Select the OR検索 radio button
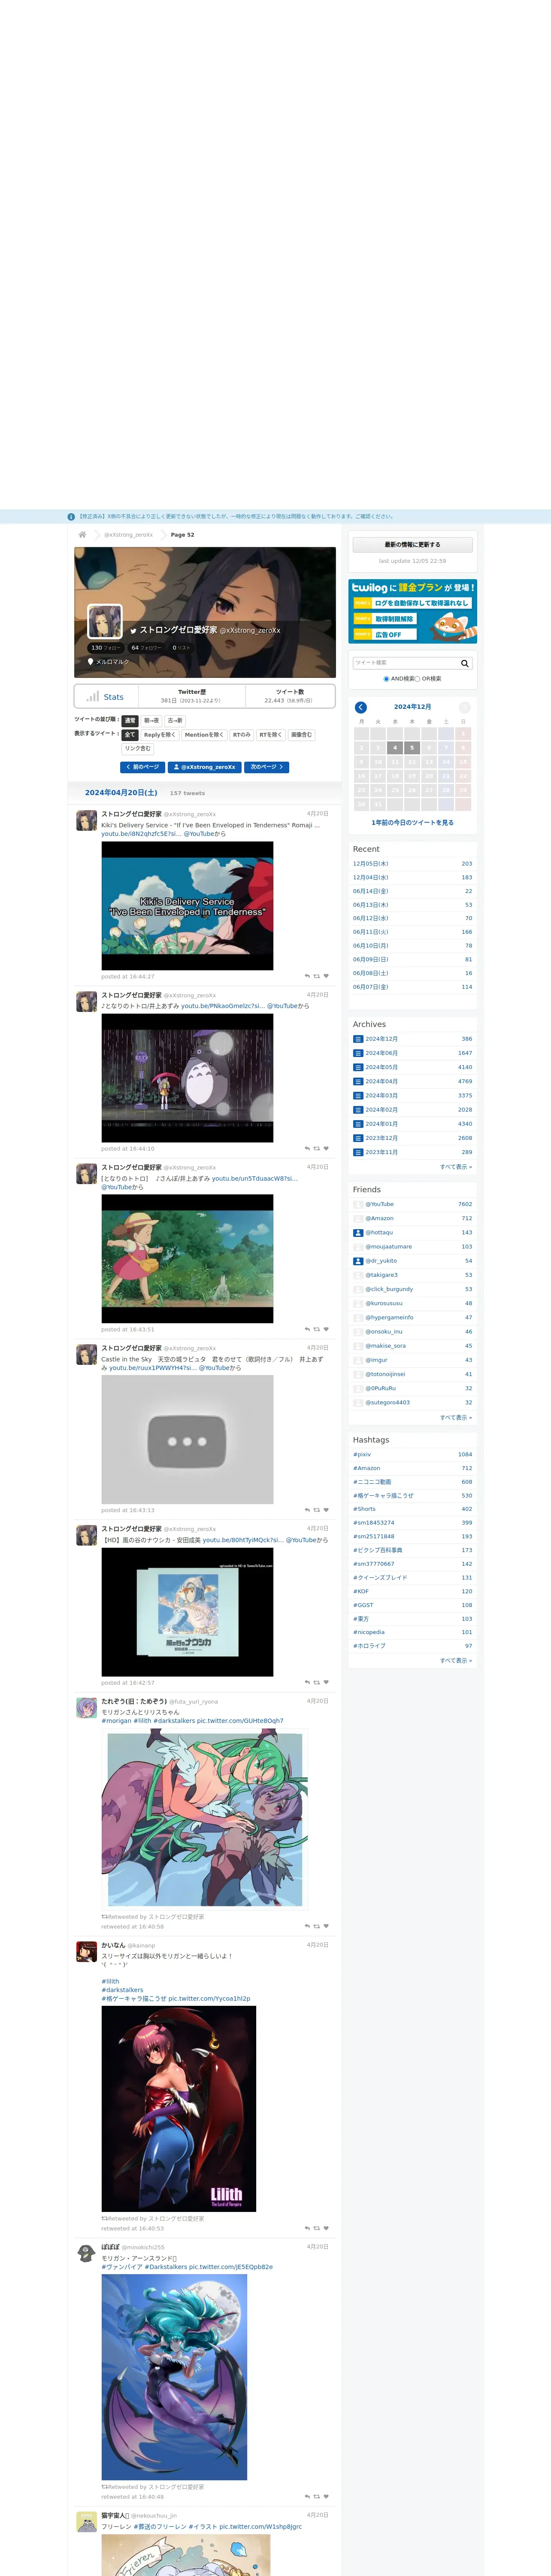The width and height of the screenshot is (551, 2576). [x=417, y=679]
